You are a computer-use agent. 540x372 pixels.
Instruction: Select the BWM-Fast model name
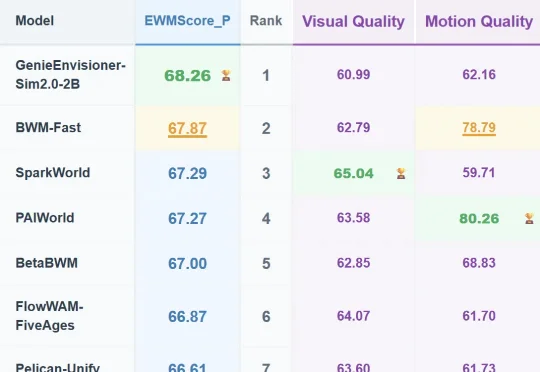(x=48, y=128)
